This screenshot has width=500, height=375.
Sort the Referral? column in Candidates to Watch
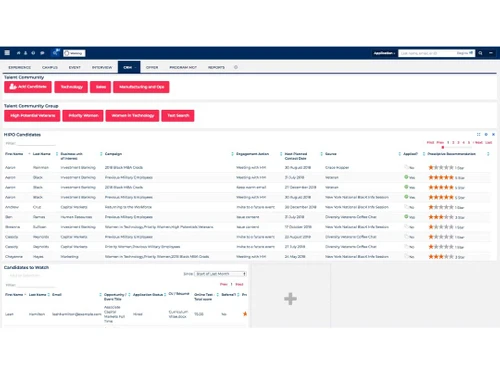238,295
